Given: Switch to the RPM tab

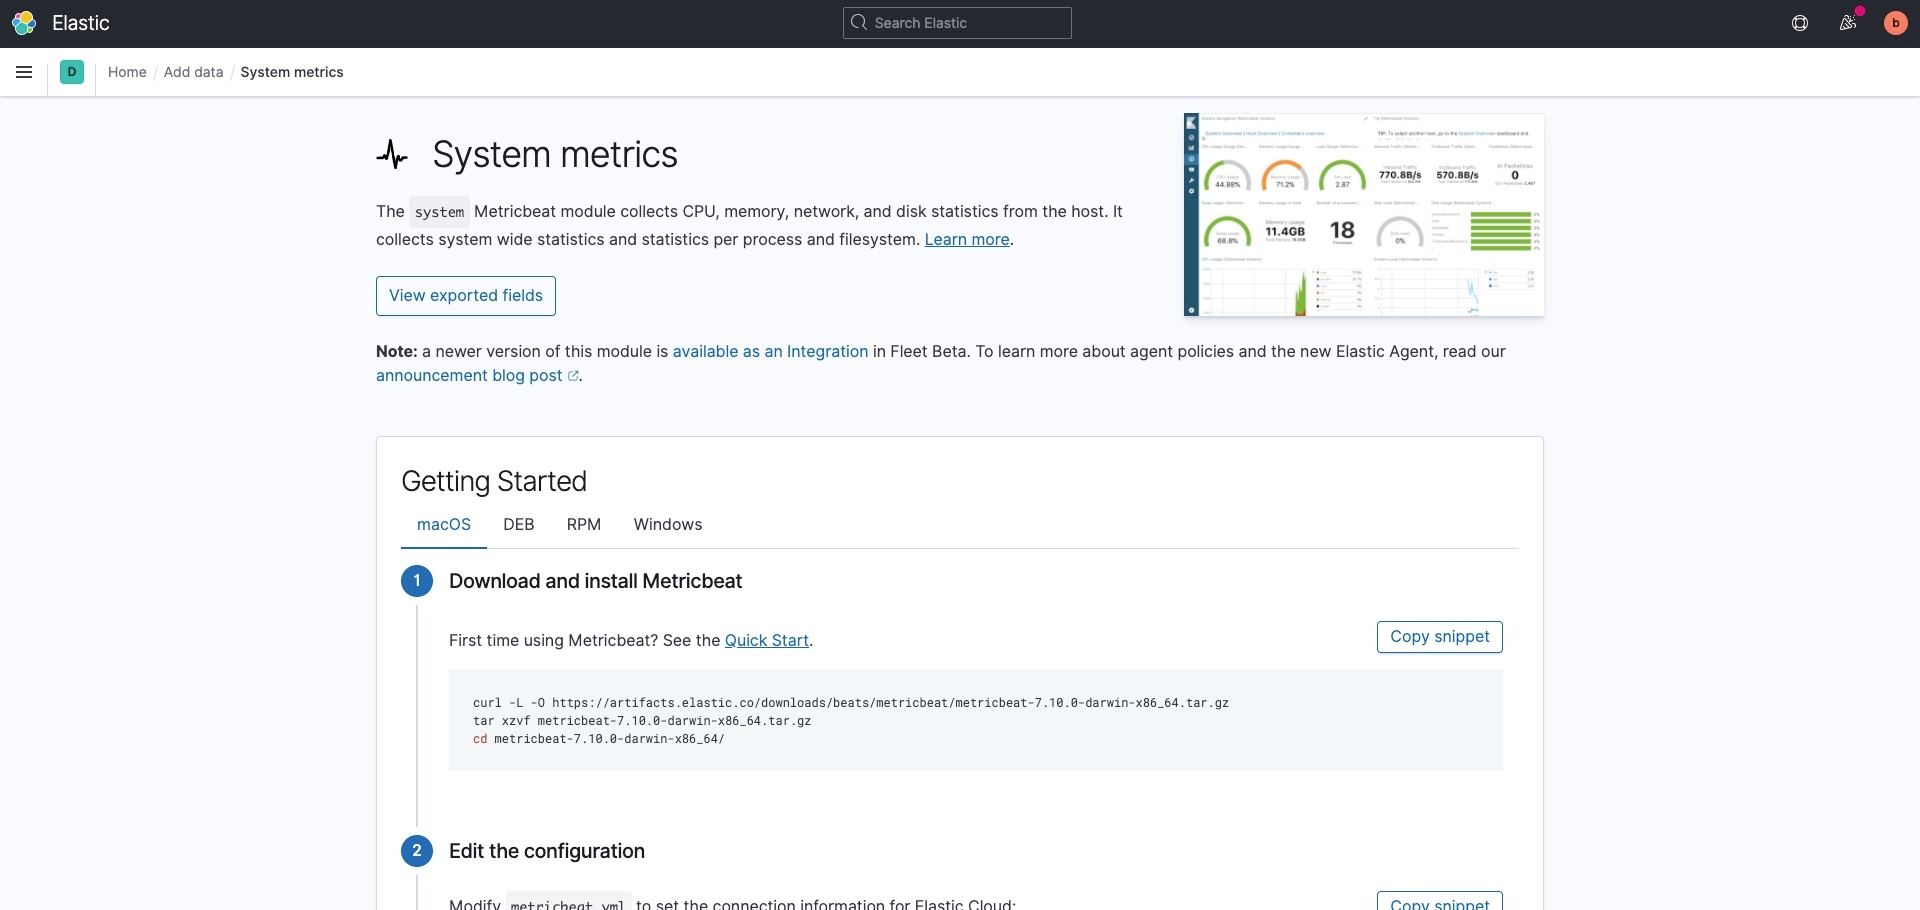Looking at the screenshot, I should pyautogui.click(x=584, y=525).
